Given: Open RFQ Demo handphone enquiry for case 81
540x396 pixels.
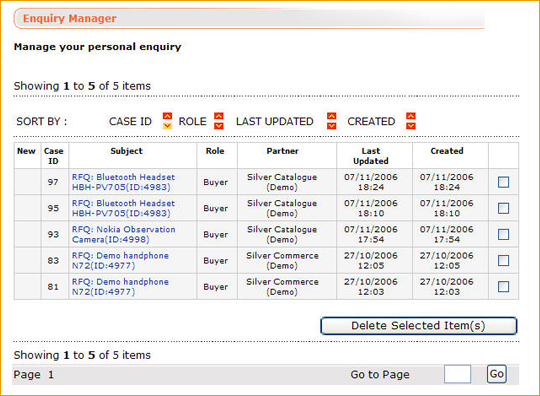Looking at the screenshot, I should pyautogui.click(x=120, y=286).
